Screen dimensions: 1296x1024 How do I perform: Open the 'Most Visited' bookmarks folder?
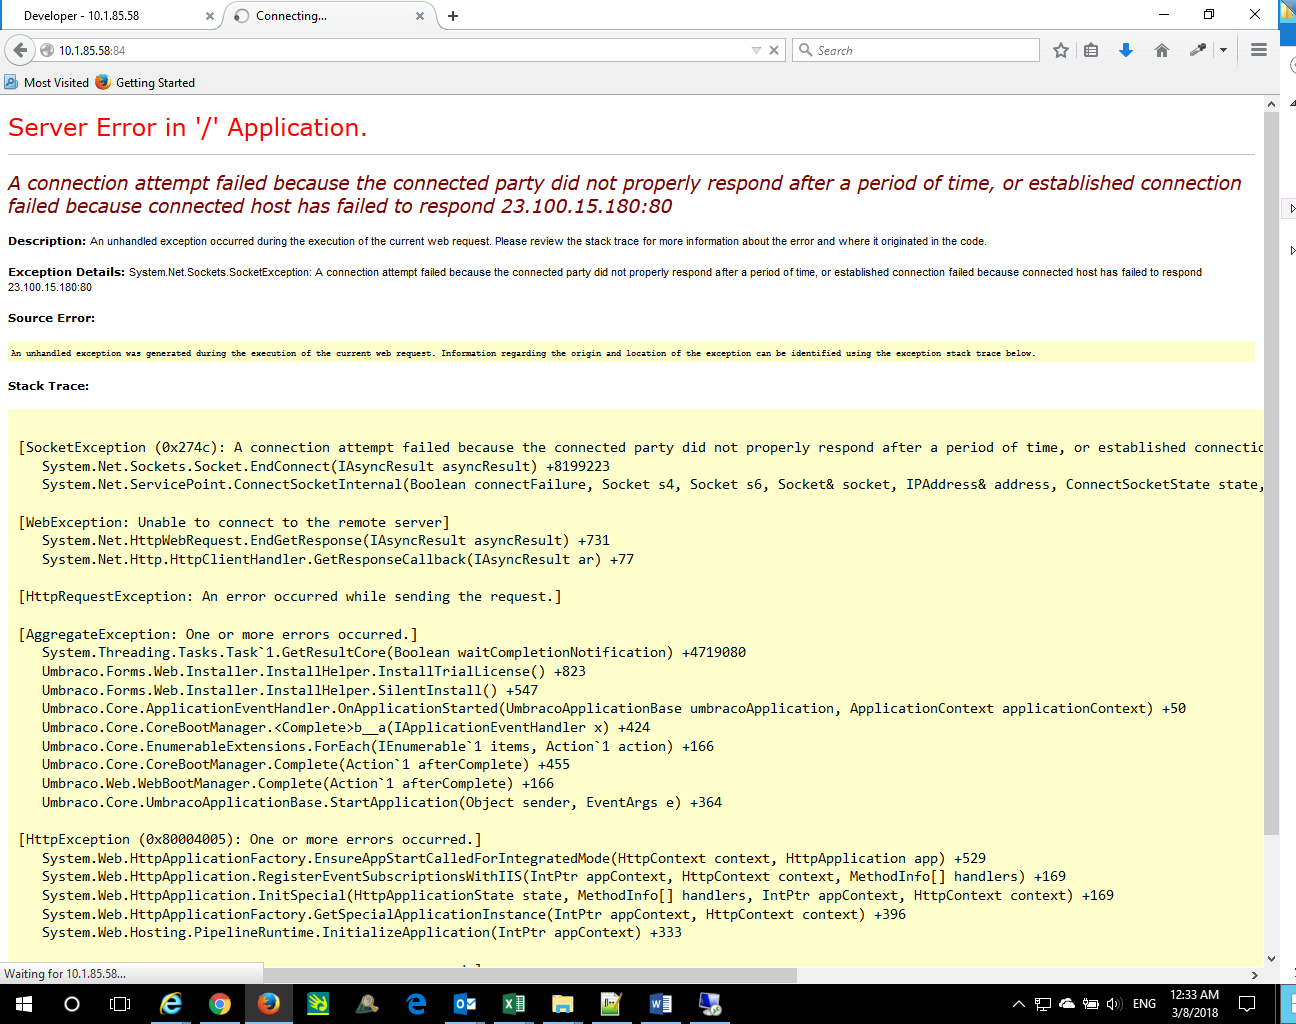47,83
